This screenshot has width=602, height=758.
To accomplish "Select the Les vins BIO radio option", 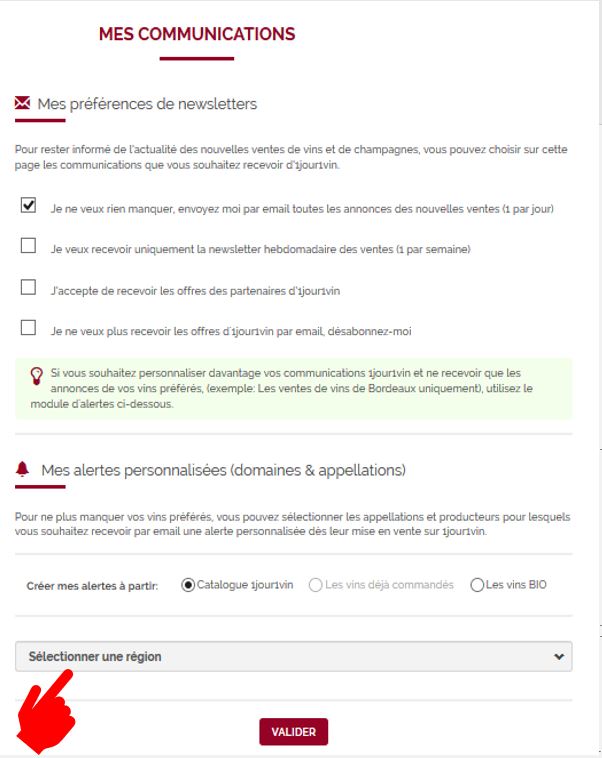I will 477,585.
